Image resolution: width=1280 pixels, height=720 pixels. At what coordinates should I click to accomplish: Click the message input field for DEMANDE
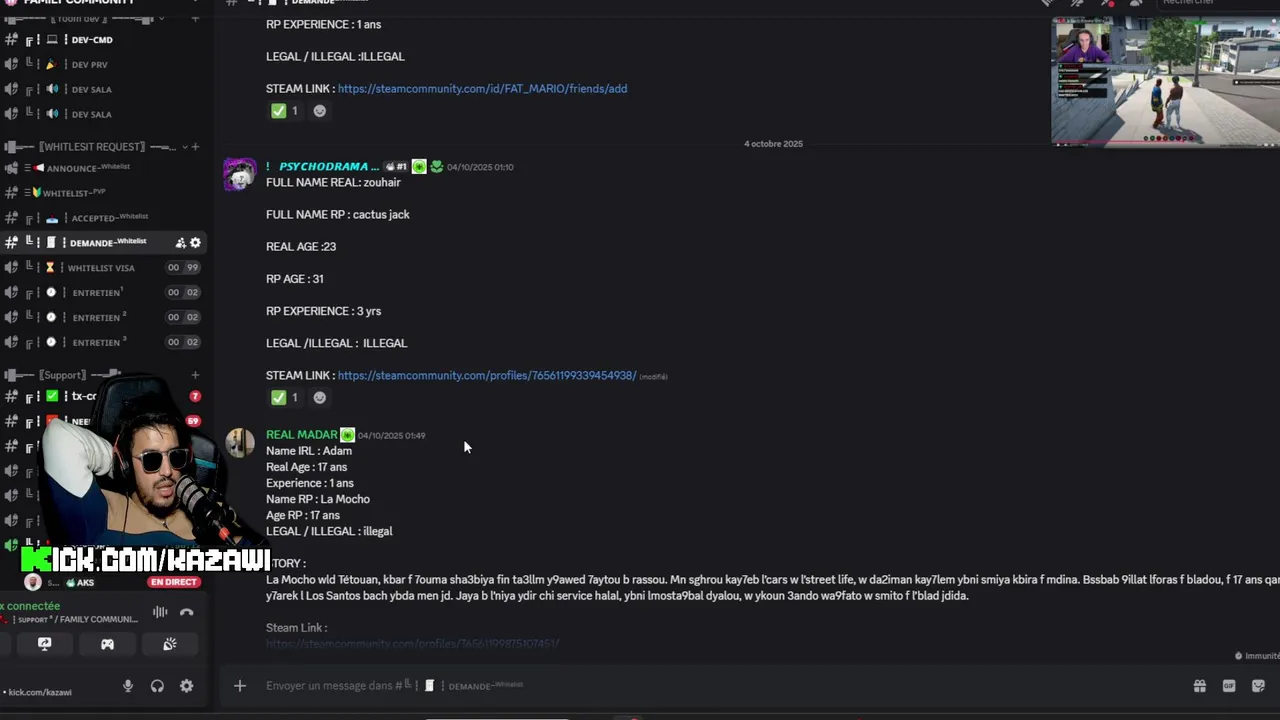[700, 686]
